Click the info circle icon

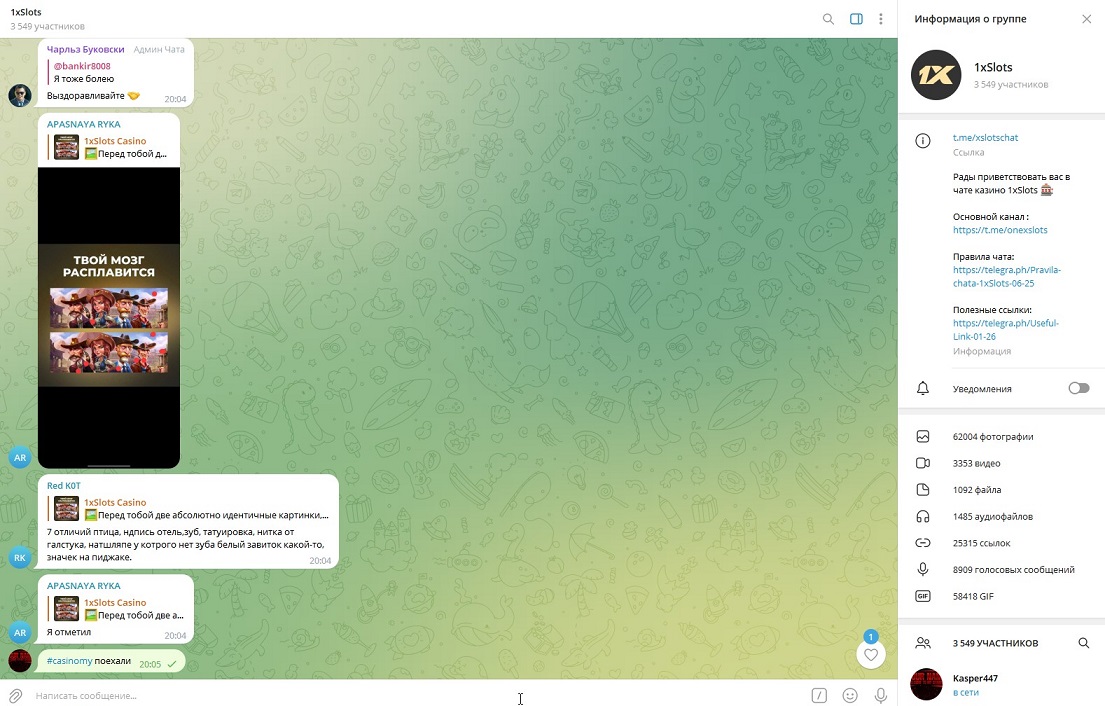(x=922, y=141)
